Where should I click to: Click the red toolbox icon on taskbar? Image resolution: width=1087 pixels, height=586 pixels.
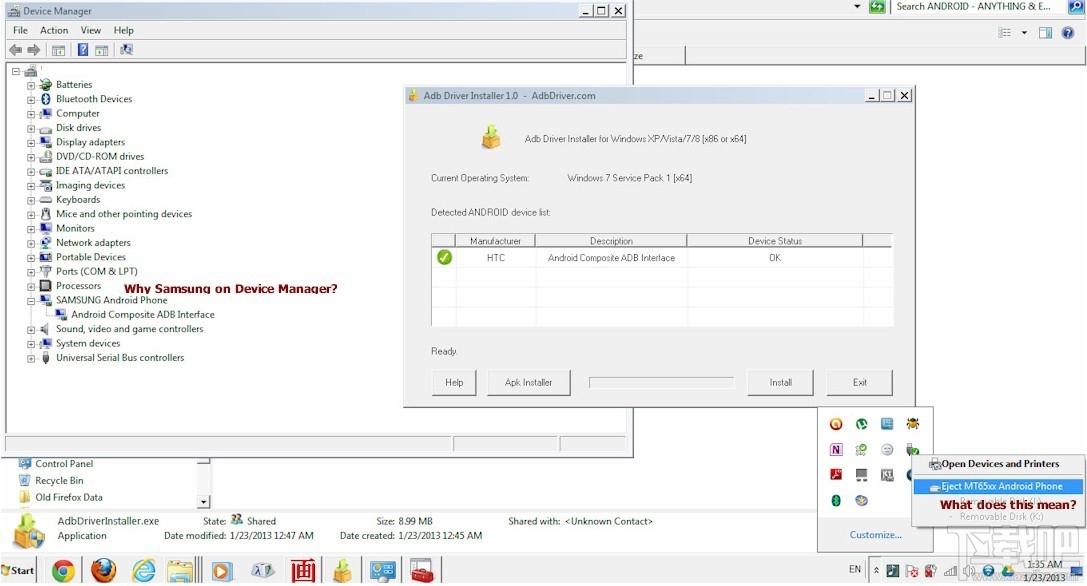pyautogui.click(x=421, y=571)
